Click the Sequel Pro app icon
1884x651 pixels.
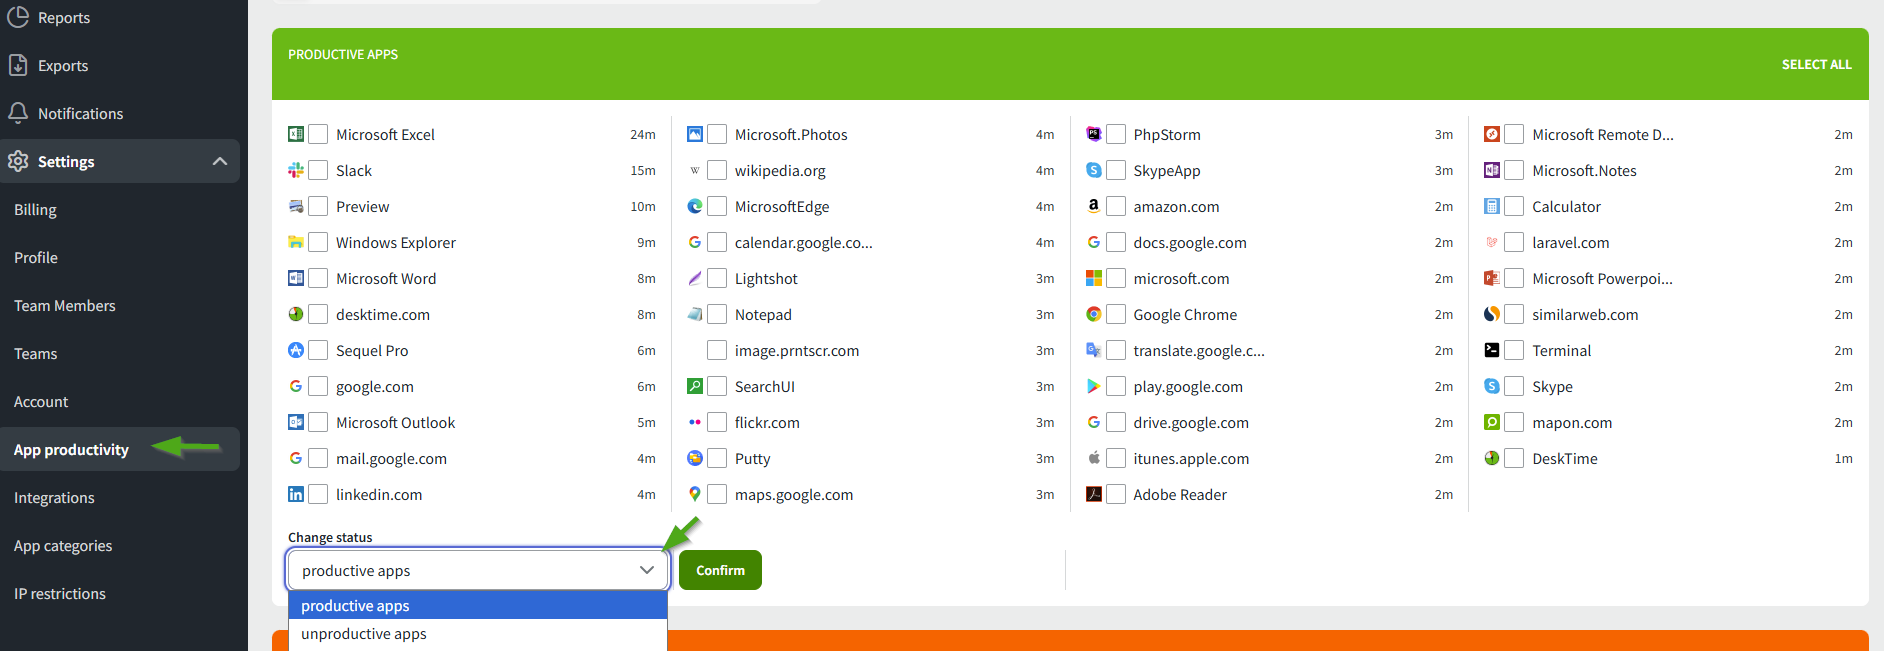tap(296, 350)
